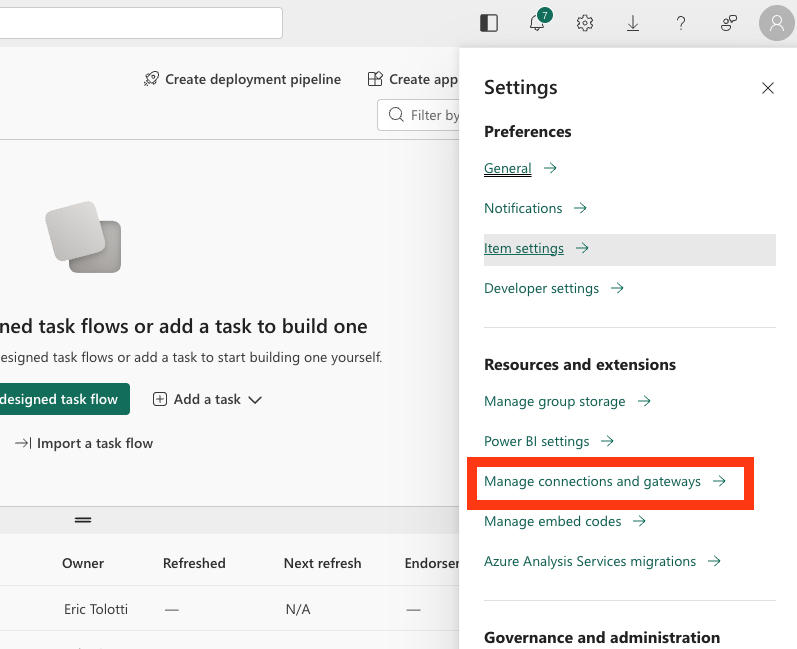Click Create deployment pipeline

[x=243, y=79]
